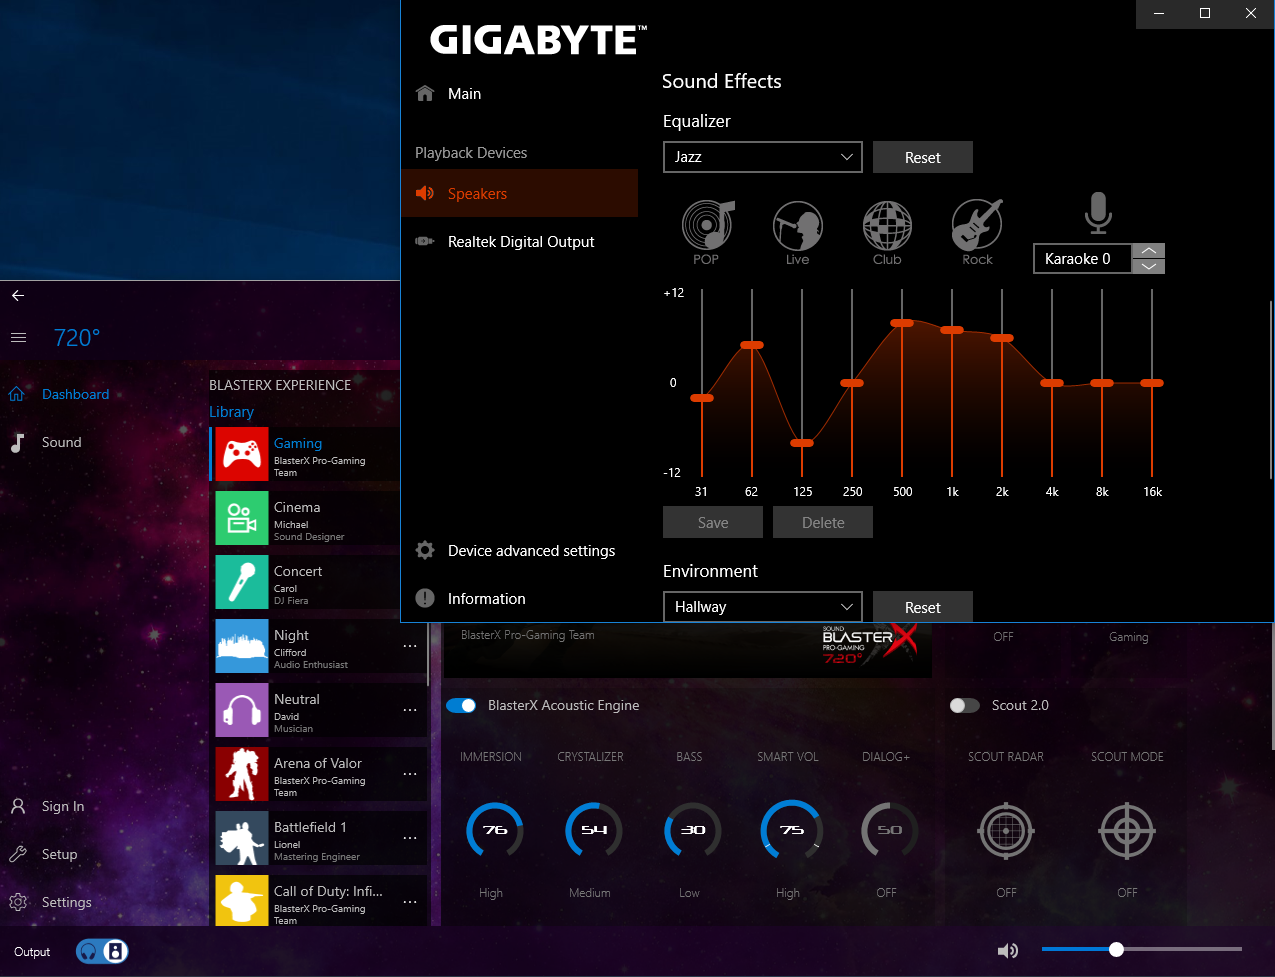Open the Battlefield 1 more options
Image resolution: width=1275 pixels, height=977 pixels.
click(x=410, y=838)
